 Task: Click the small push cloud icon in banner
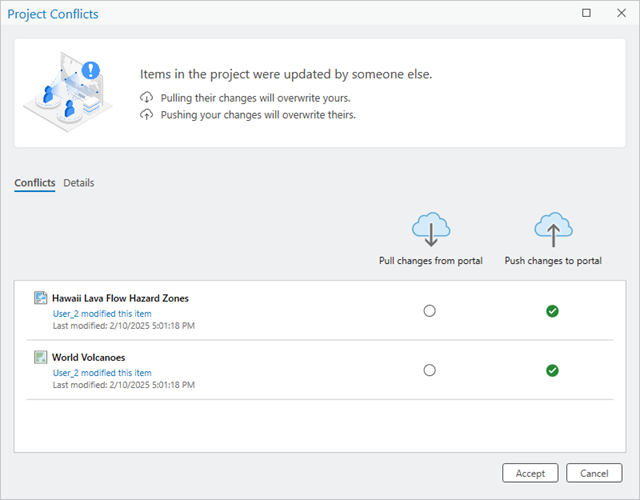pos(147,114)
